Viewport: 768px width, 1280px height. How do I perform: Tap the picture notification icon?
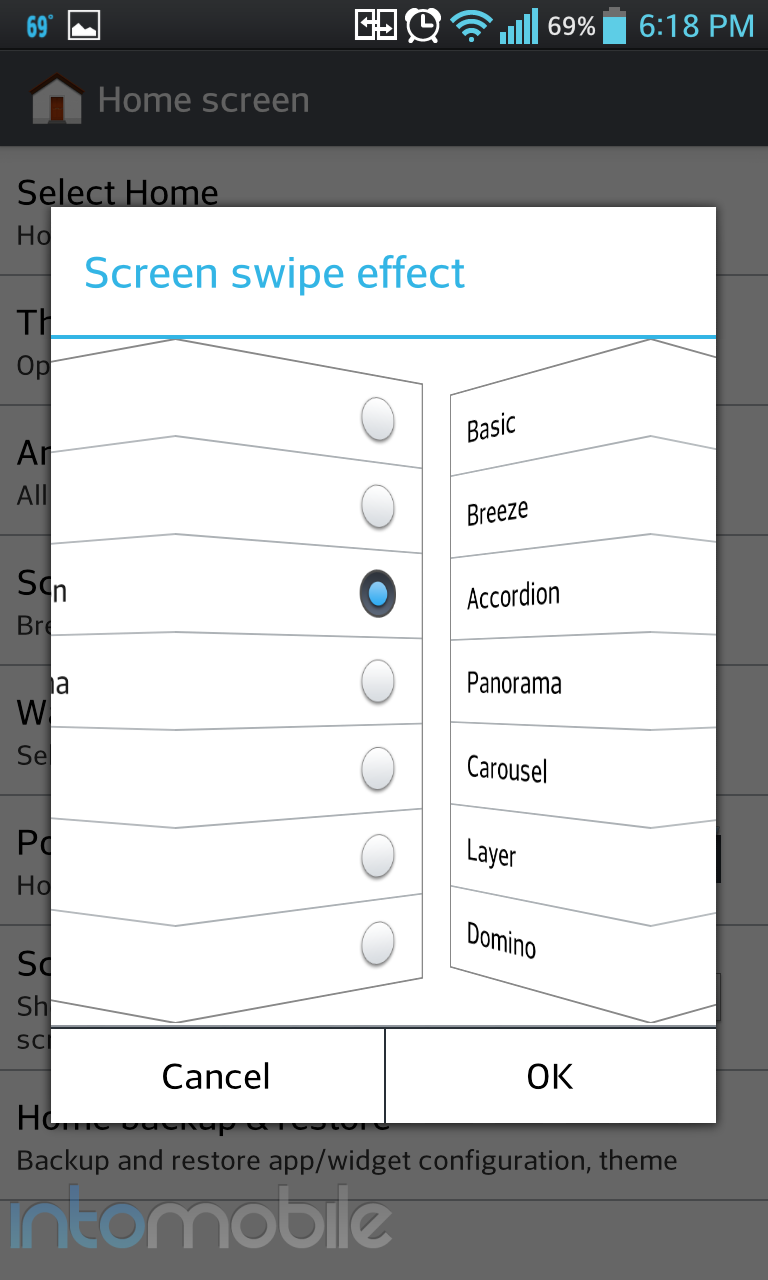pos(84,27)
